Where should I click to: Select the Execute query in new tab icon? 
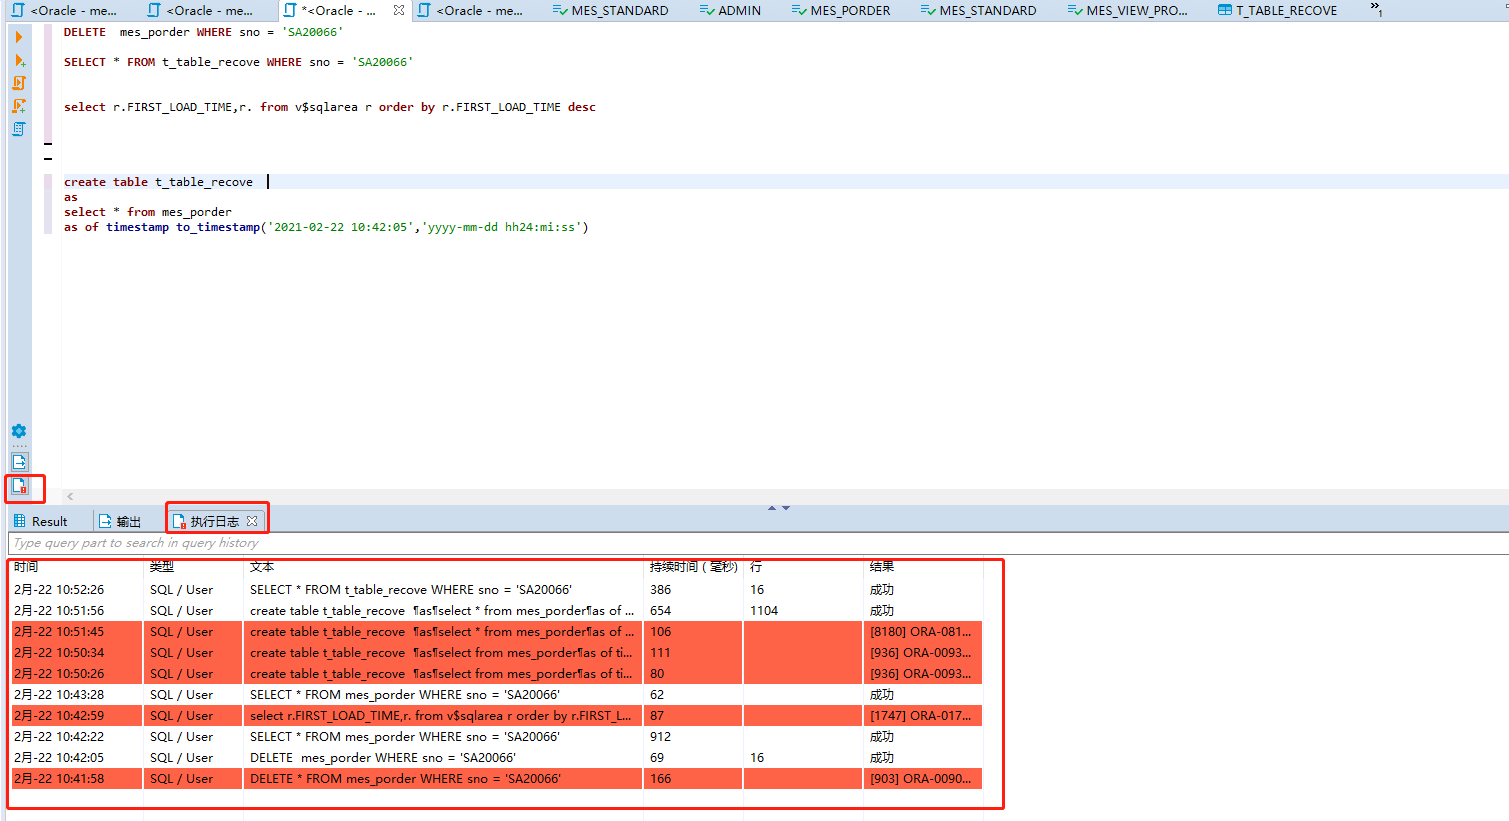click(18, 60)
